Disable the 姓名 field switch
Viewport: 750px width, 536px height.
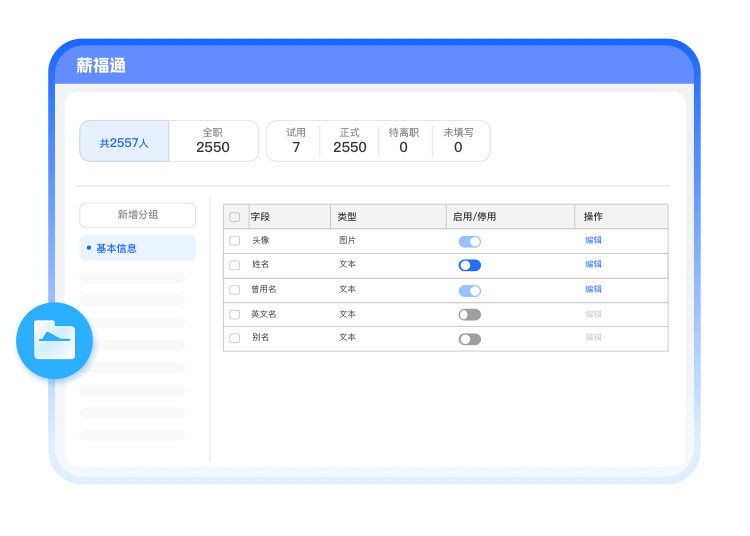coord(469,265)
